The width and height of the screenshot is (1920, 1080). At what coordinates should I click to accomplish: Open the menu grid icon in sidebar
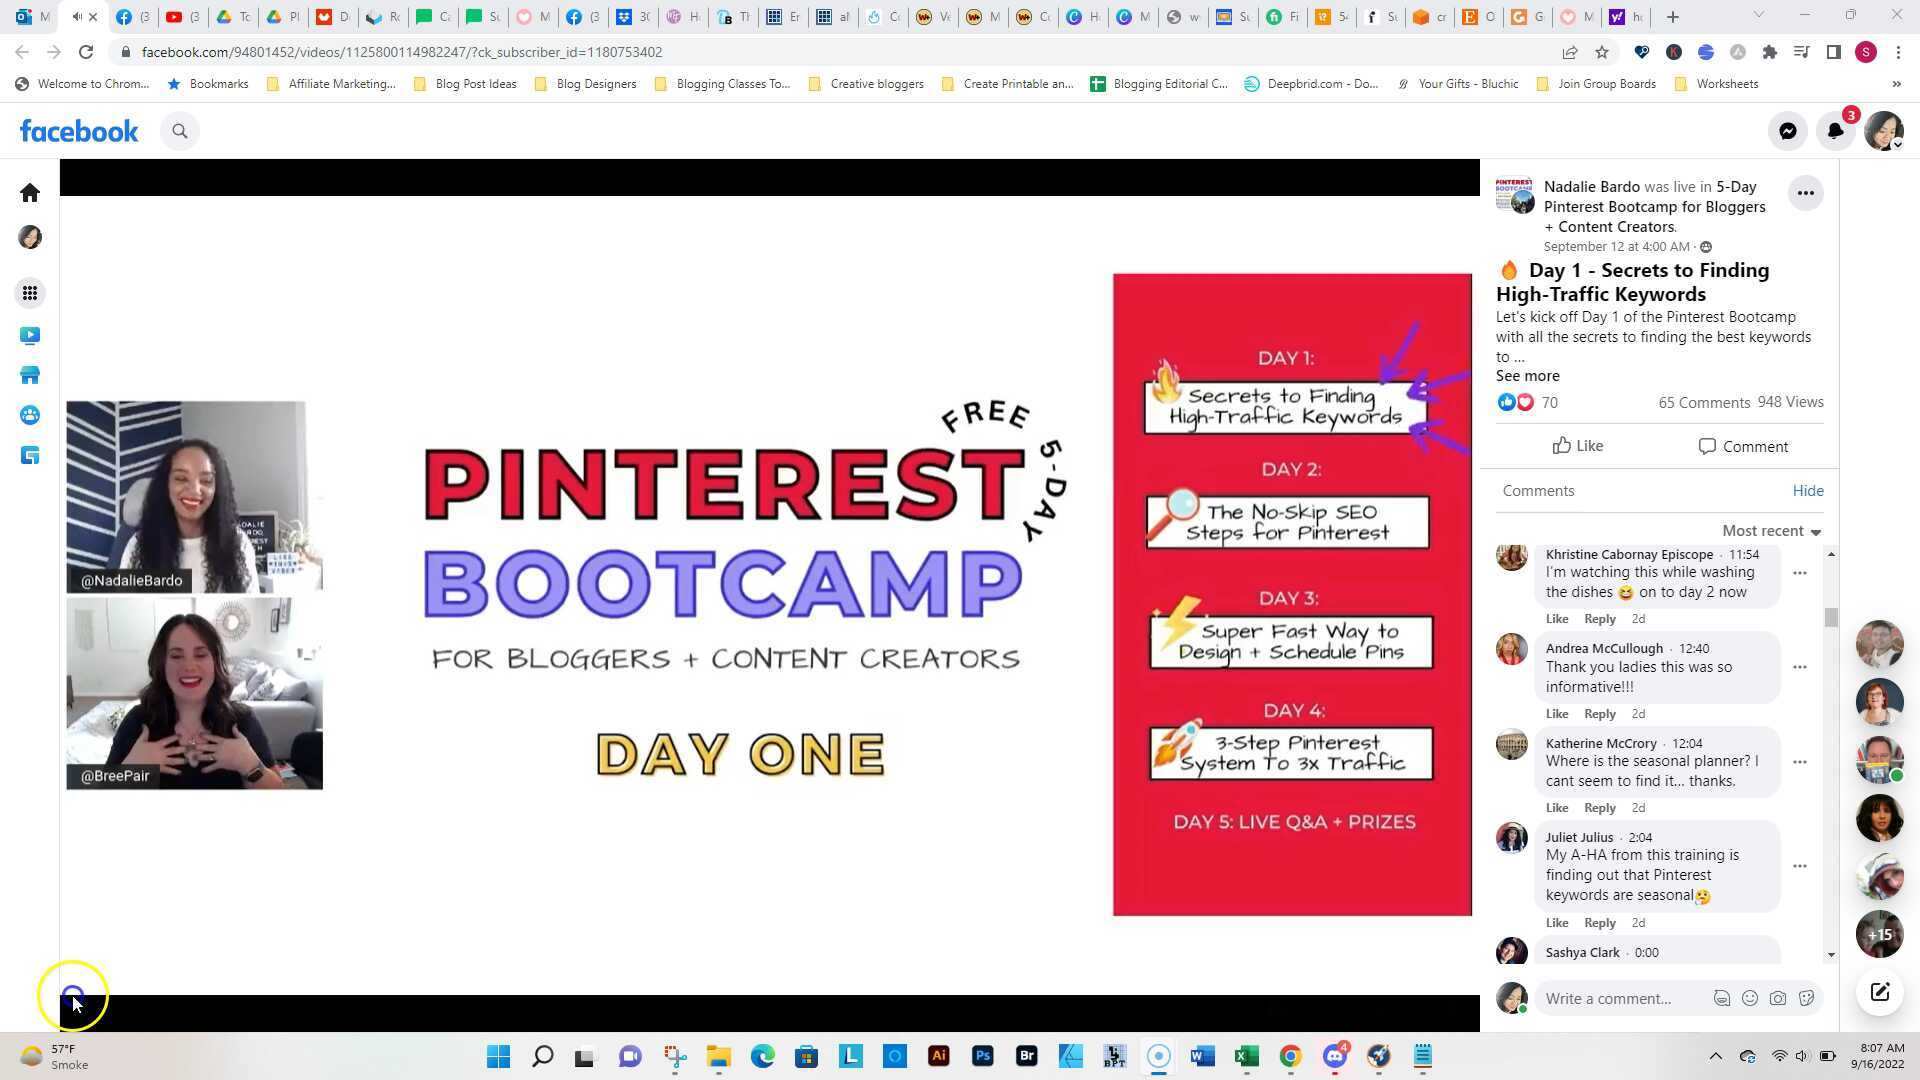coord(30,293)
